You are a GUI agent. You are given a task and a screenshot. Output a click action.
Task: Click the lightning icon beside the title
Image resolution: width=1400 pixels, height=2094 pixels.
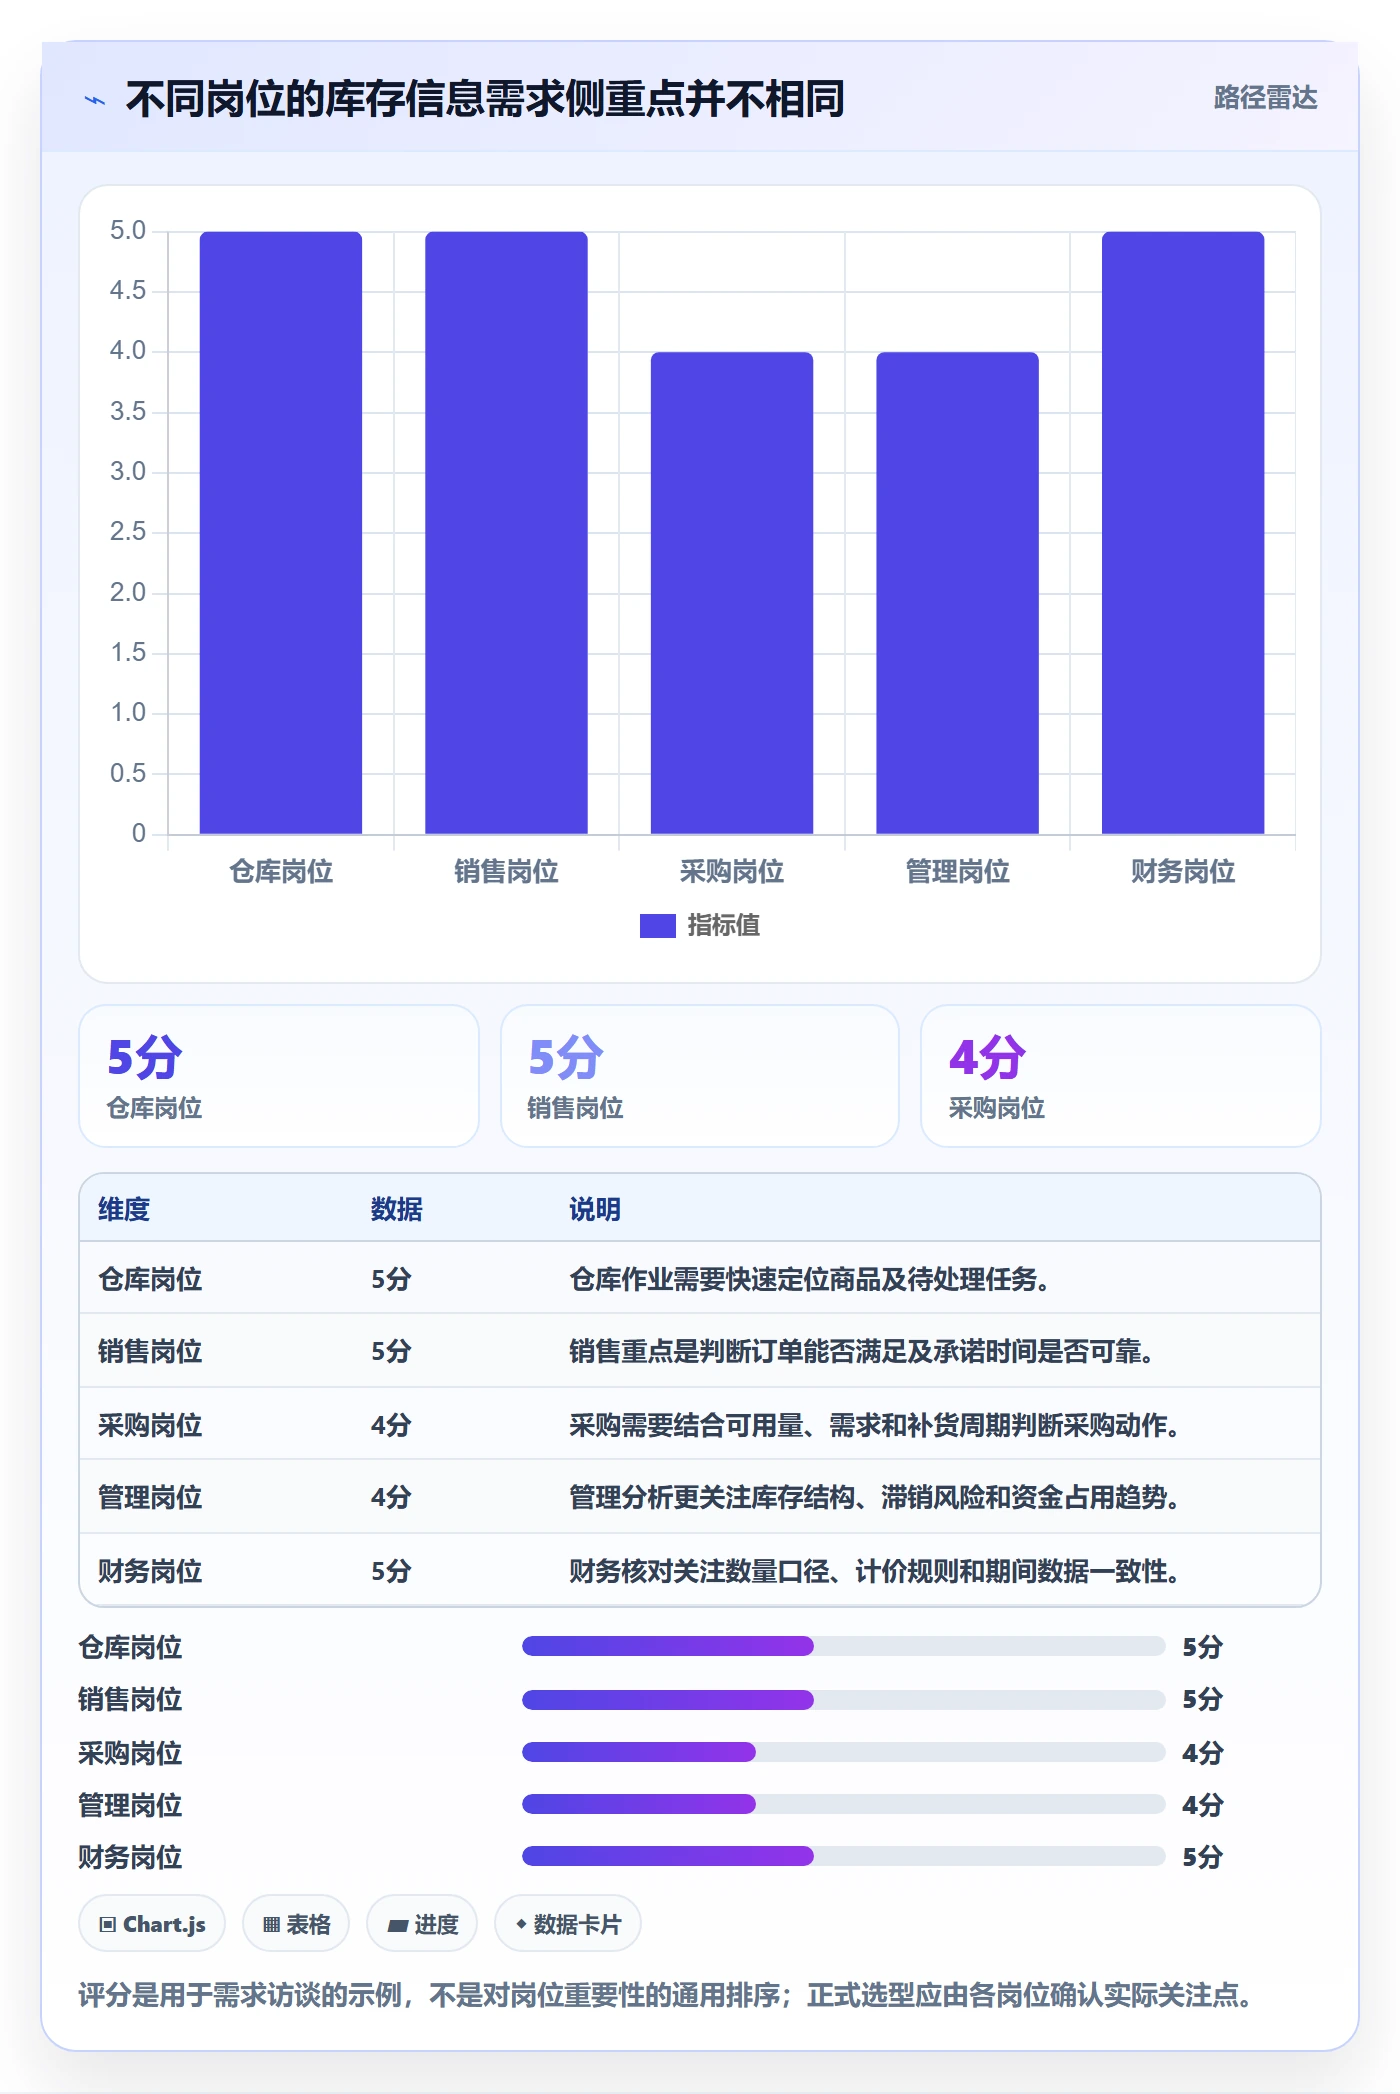pyautogui.click(x=95, y=100)
